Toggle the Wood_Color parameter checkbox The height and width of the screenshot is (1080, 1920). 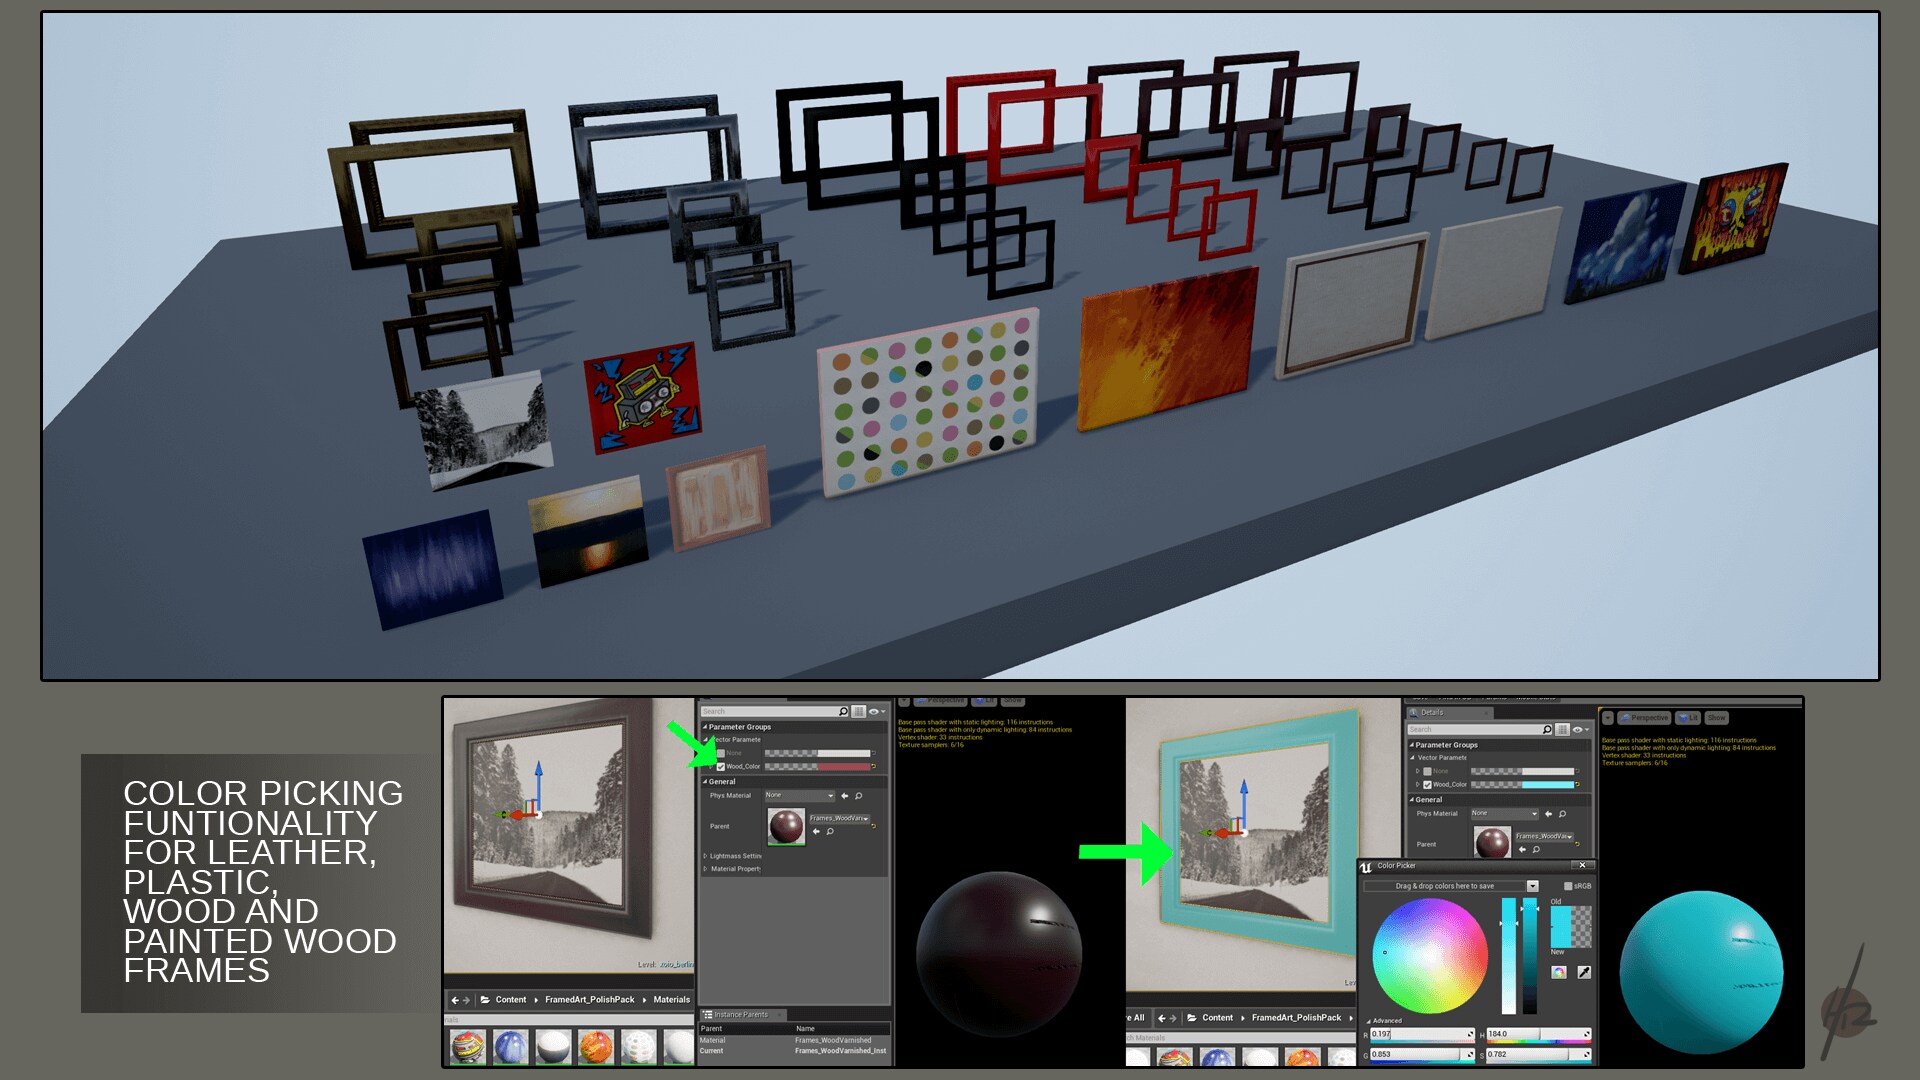(721, 766)
